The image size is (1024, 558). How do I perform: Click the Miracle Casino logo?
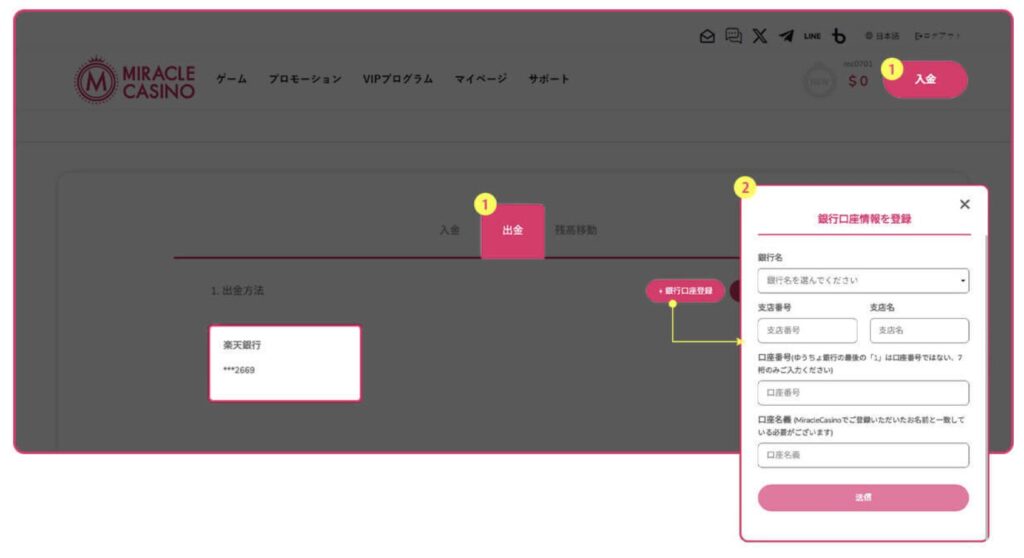135,80
